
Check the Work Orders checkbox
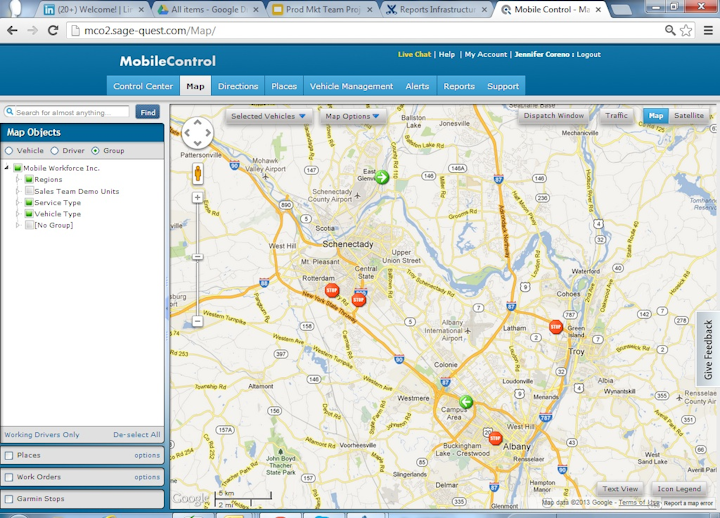point(9,477)
